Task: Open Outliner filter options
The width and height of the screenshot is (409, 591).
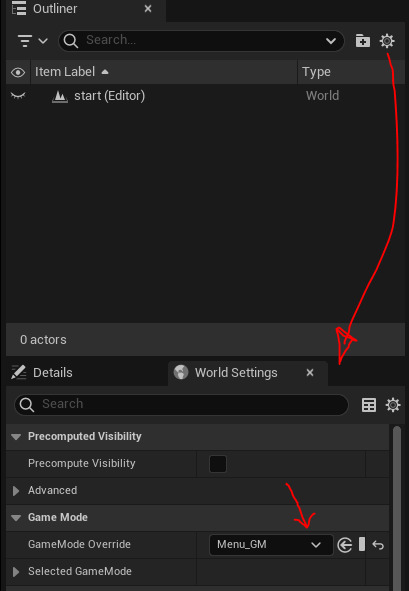Action: click(32, 40)
